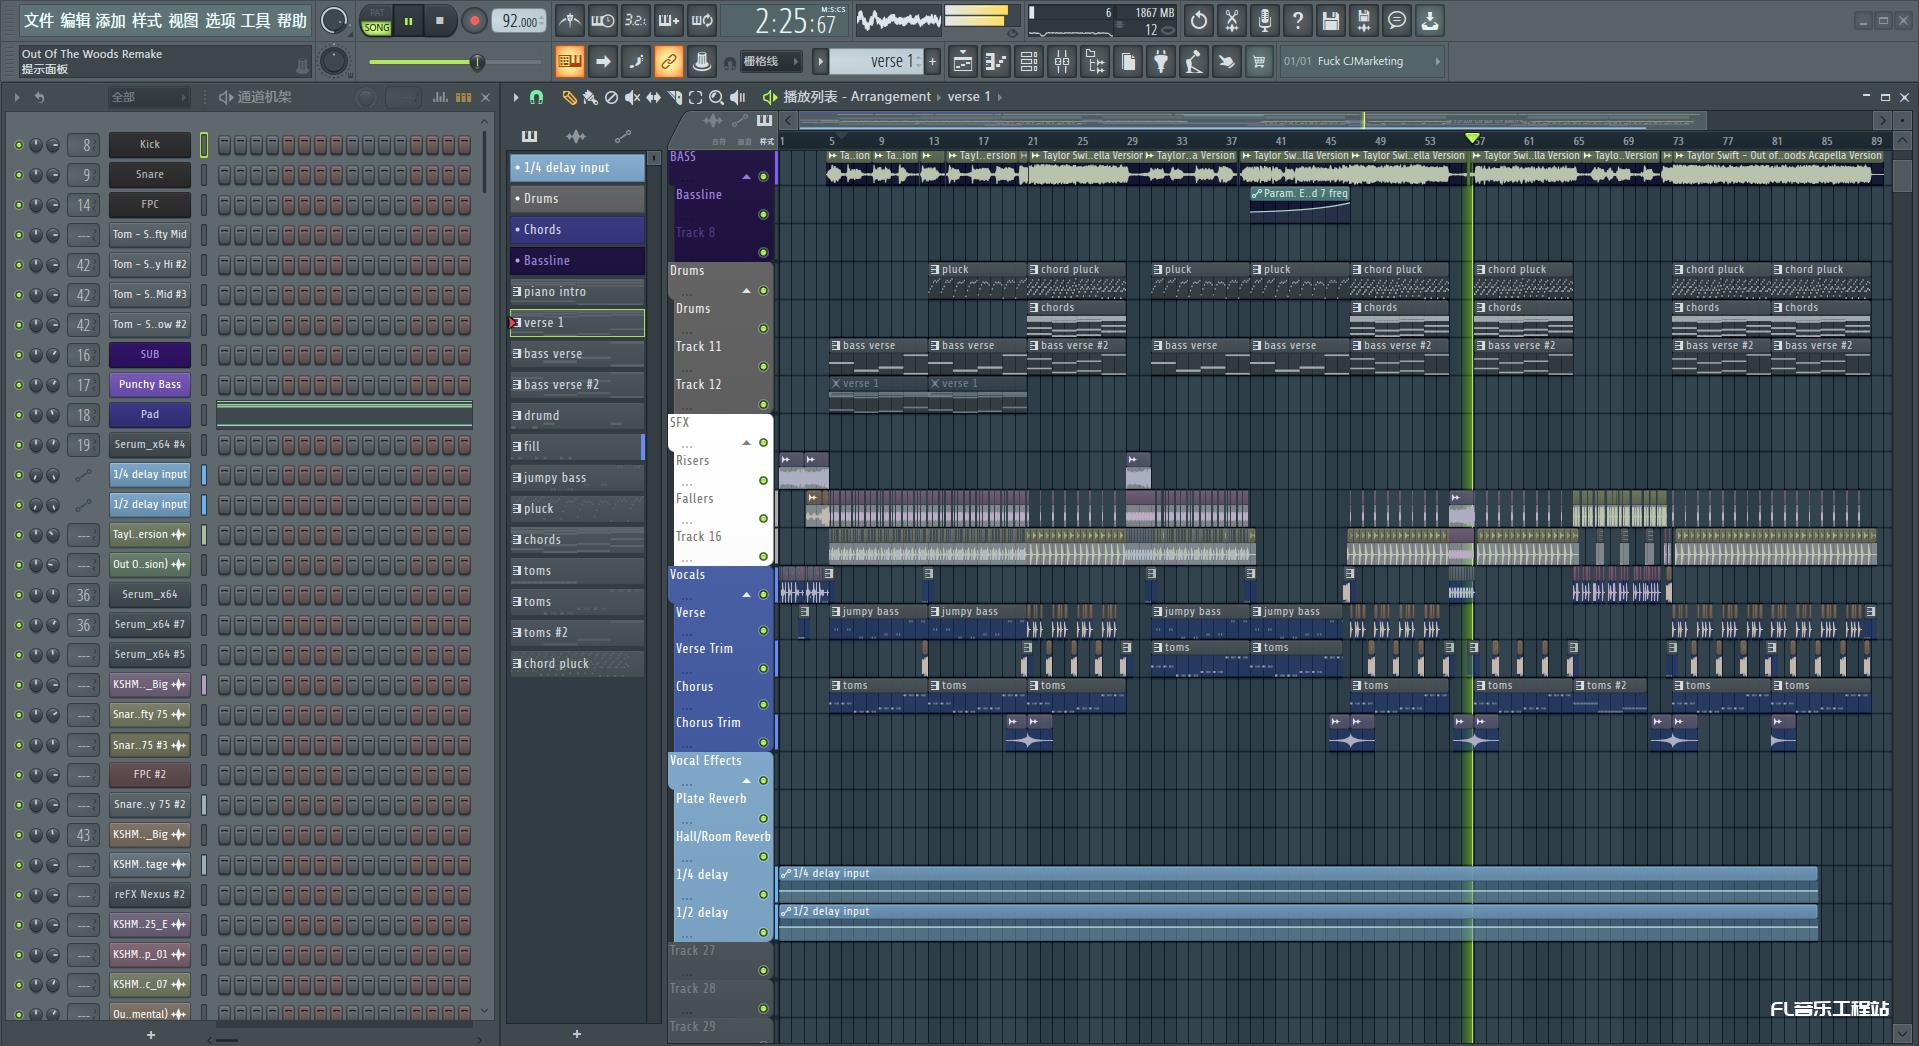This screenshot has width=1919, height=1046.
Task: Expand the hint bar arrow beside CJMarketing
Action: tap(1437, 62)
